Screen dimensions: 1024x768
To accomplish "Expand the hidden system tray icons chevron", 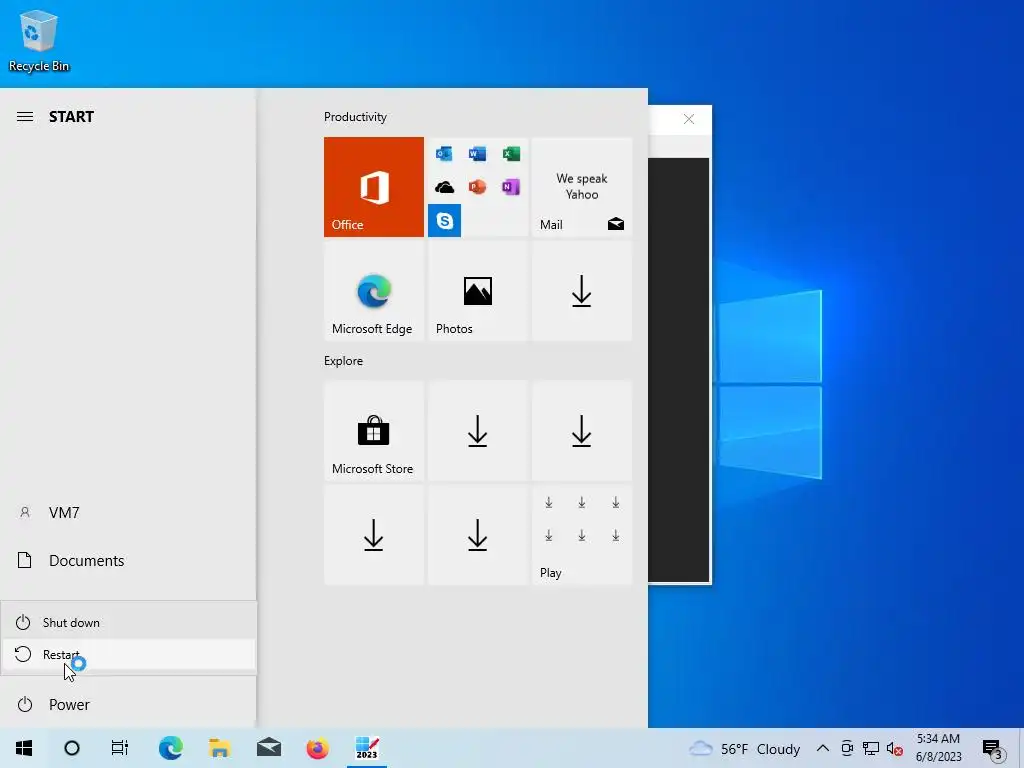I will coord(823,749).
